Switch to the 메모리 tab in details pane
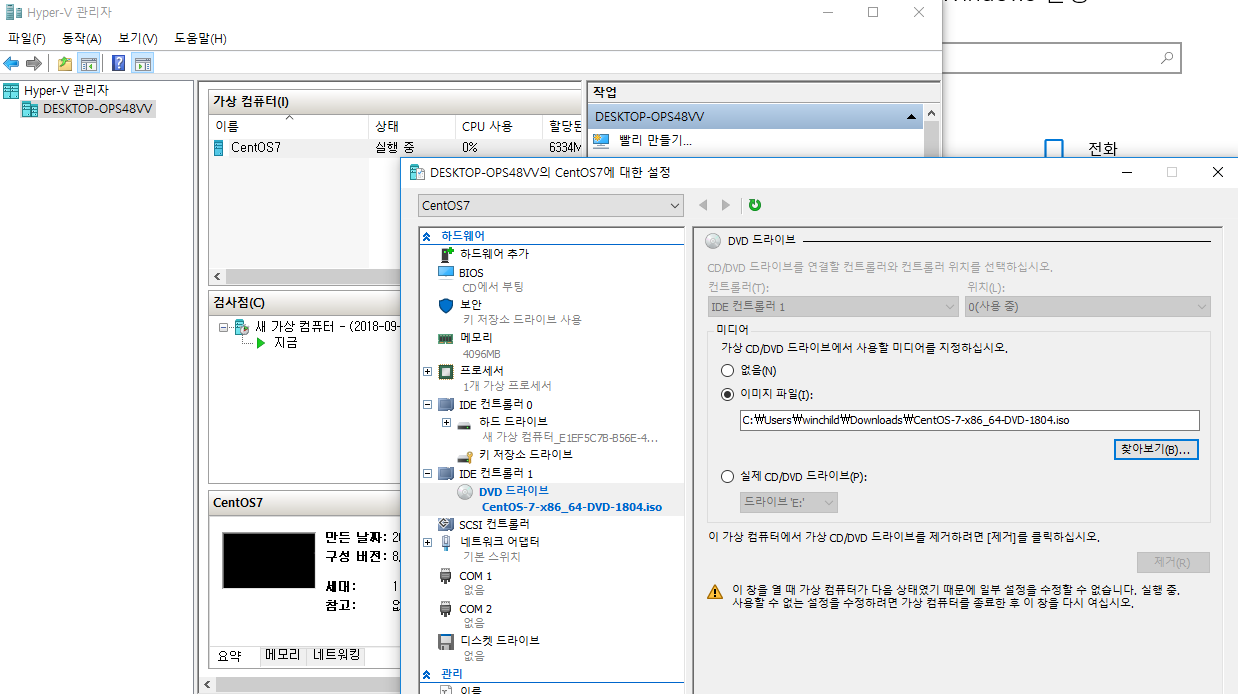Viewport: 1238px width, 694px height. [283, 656]
